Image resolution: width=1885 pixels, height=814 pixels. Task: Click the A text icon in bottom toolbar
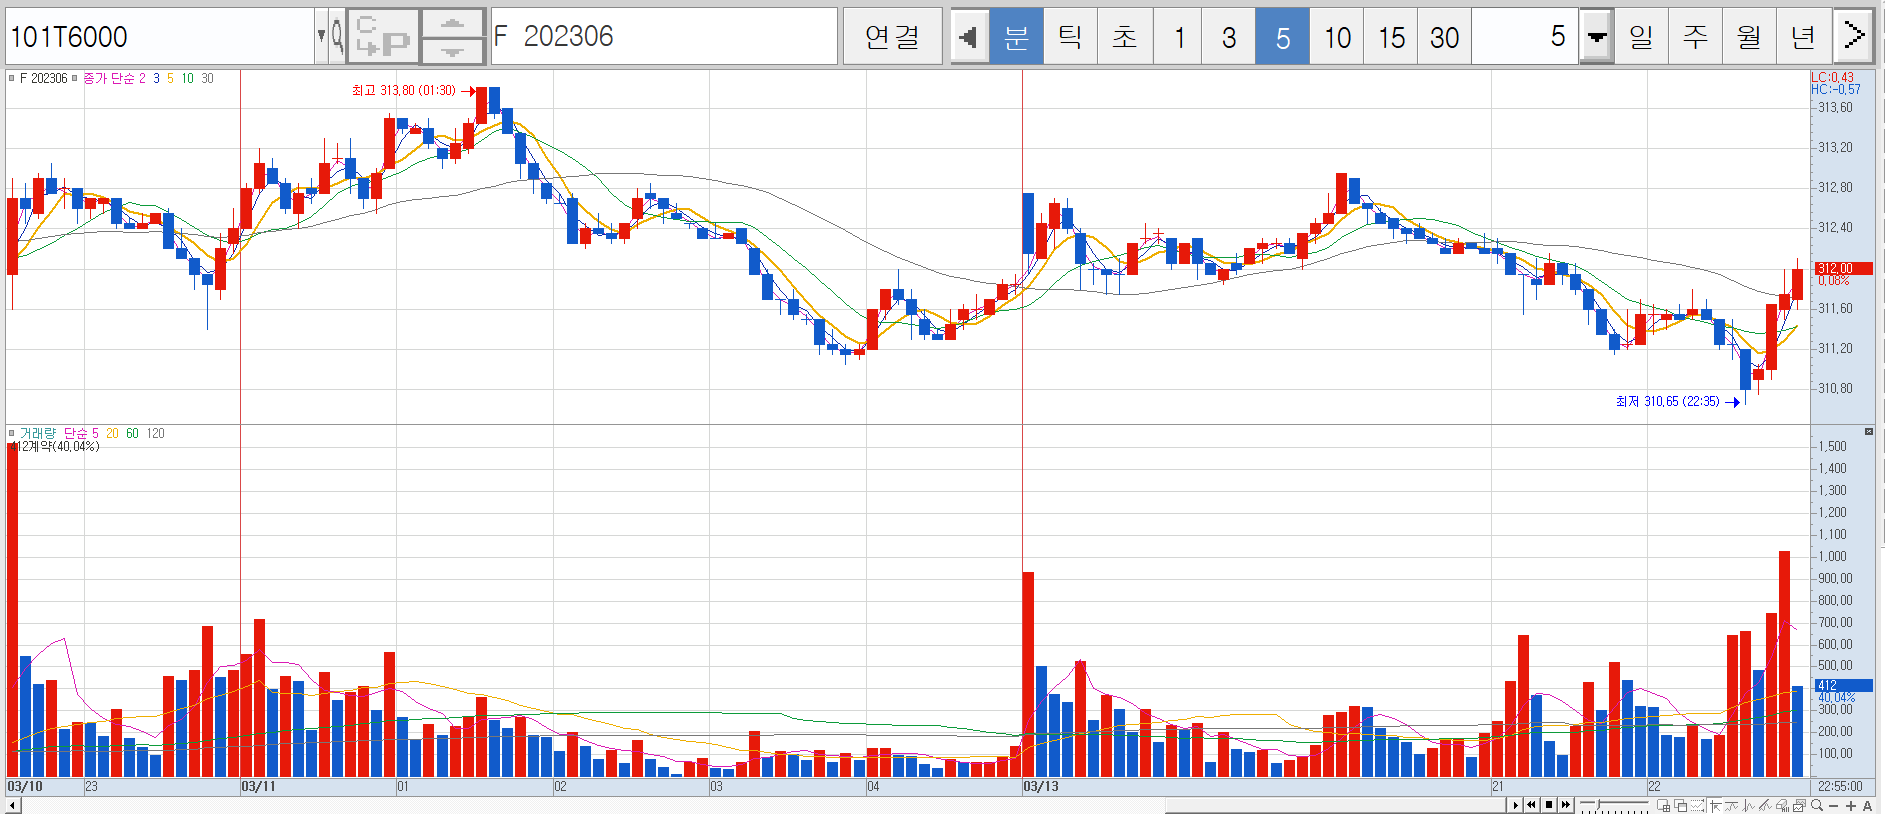(x=1867, y=806)
